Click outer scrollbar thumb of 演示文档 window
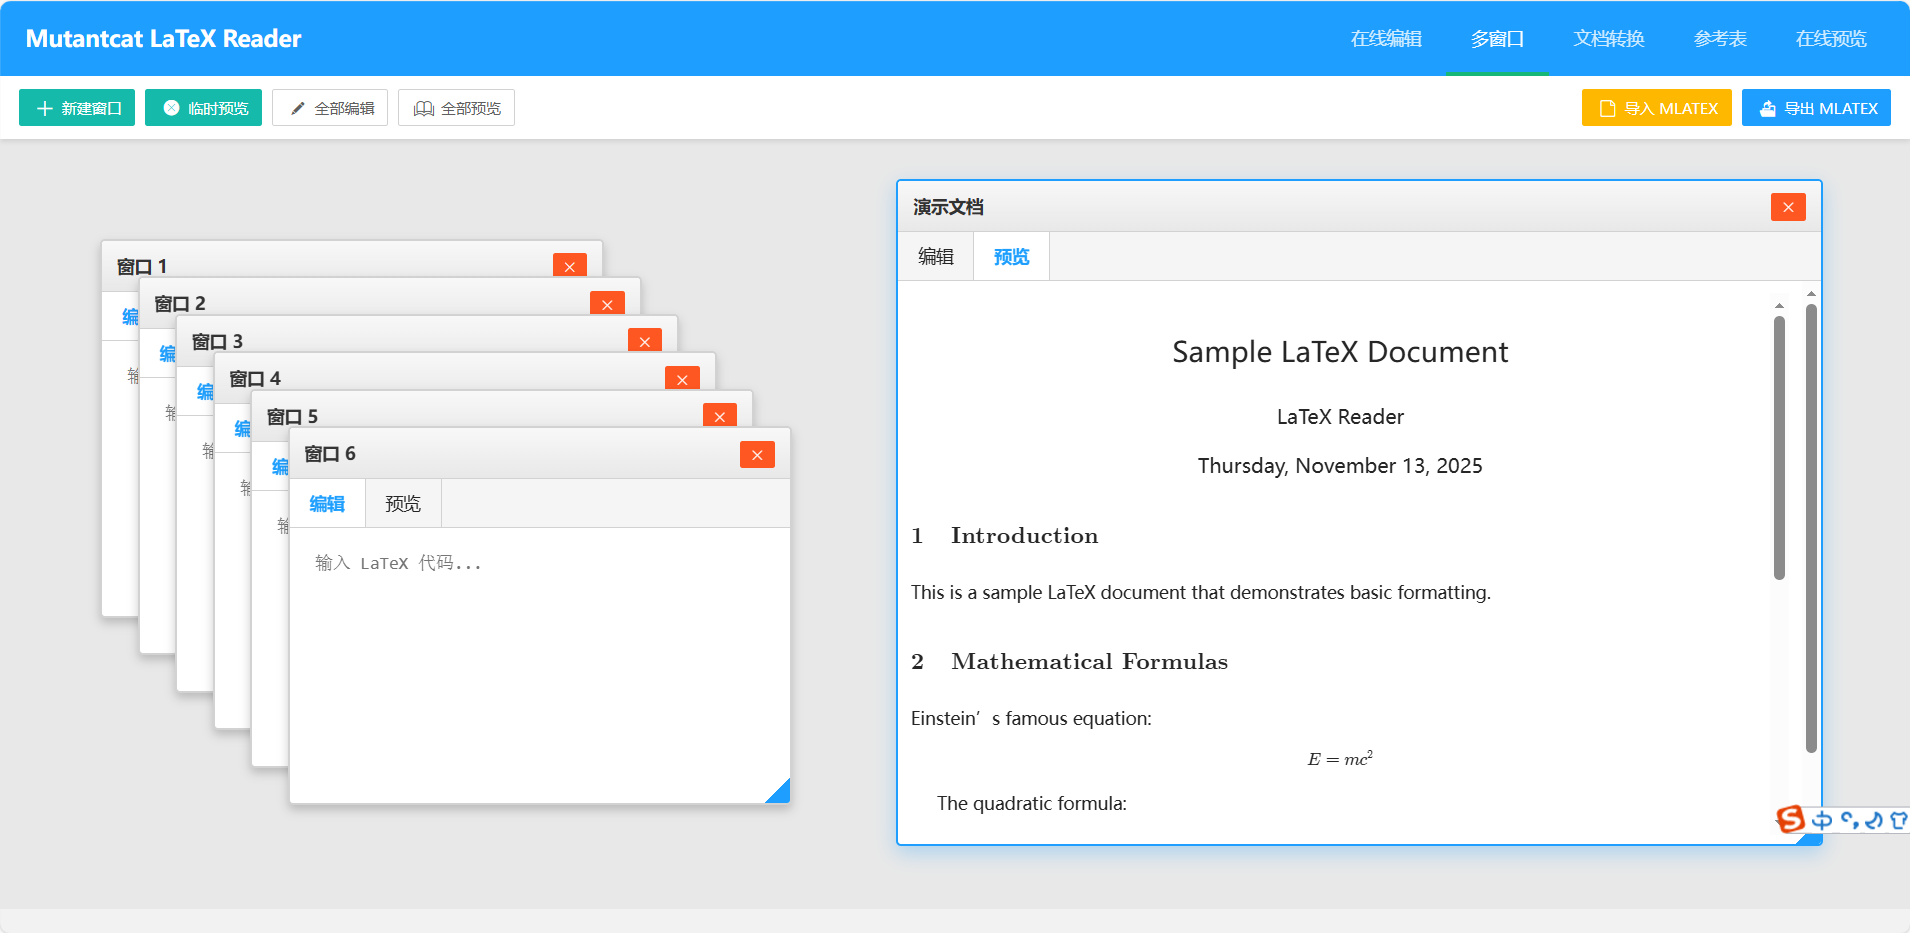The image size is (1910, 933). [1811, 528]
